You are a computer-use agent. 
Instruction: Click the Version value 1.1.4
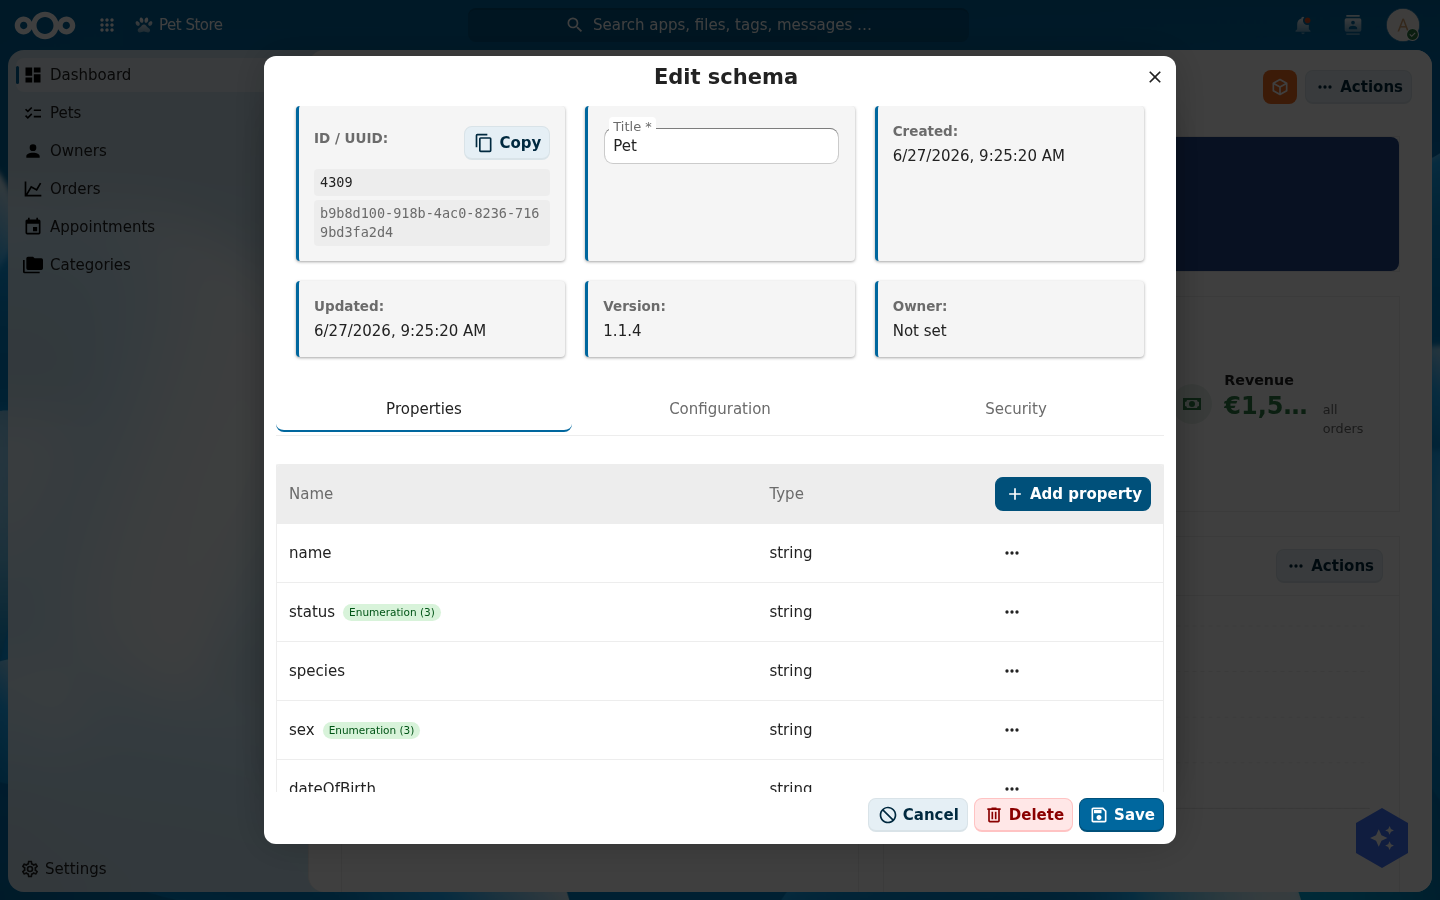(x=622, y=331)
